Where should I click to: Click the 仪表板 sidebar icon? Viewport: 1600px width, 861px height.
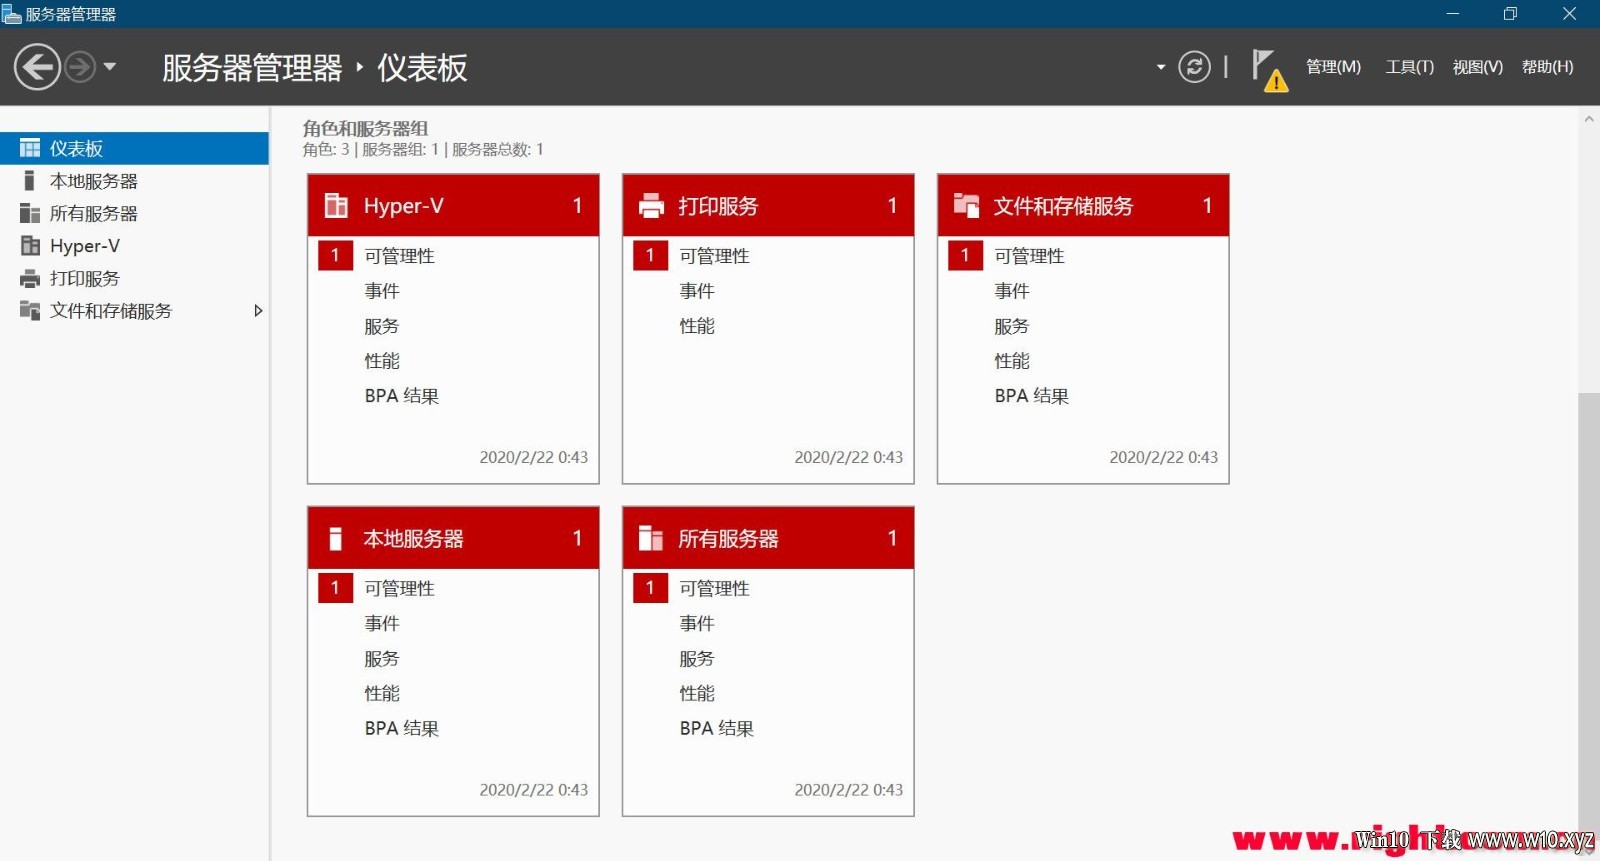point(30,148)
